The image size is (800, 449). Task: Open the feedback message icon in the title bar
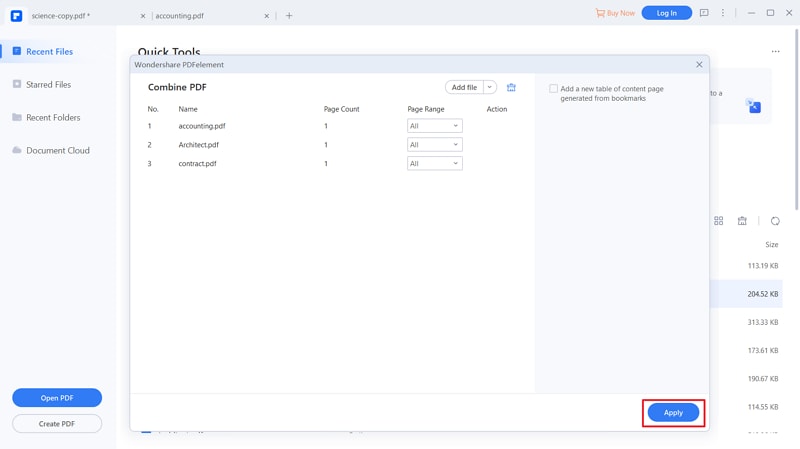pyautogui.click(x=704, y=13)
